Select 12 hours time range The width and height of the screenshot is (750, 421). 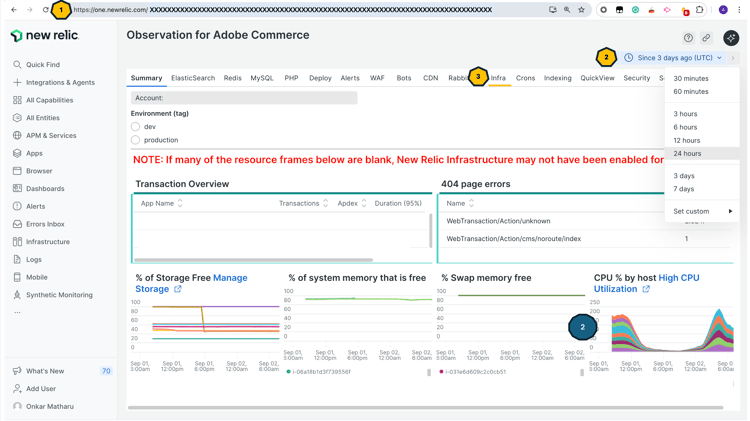click(686, 140)
